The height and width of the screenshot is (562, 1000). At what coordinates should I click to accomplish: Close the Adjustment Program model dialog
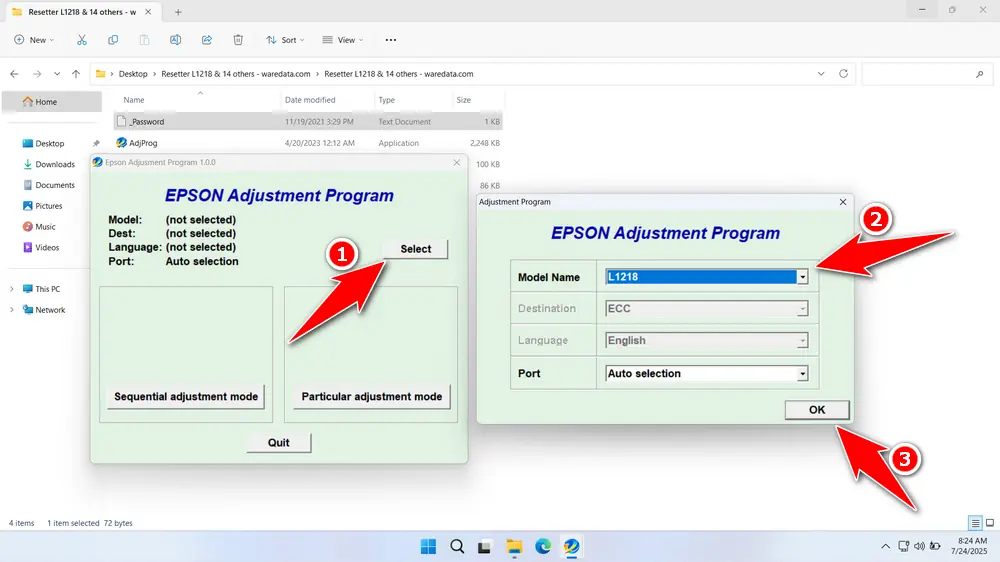pos(842,202)
